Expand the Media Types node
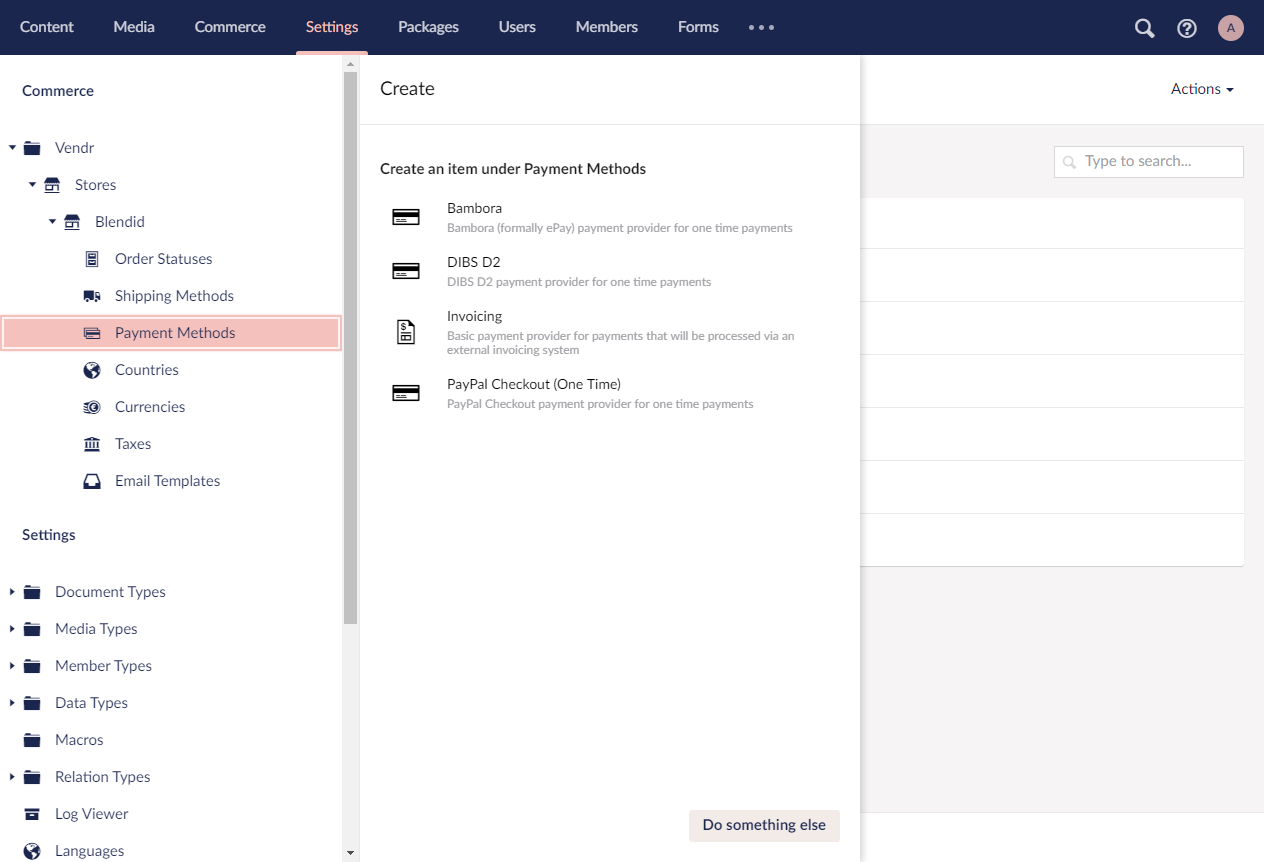Screen dimensions: 1264x862 (12, 629)
